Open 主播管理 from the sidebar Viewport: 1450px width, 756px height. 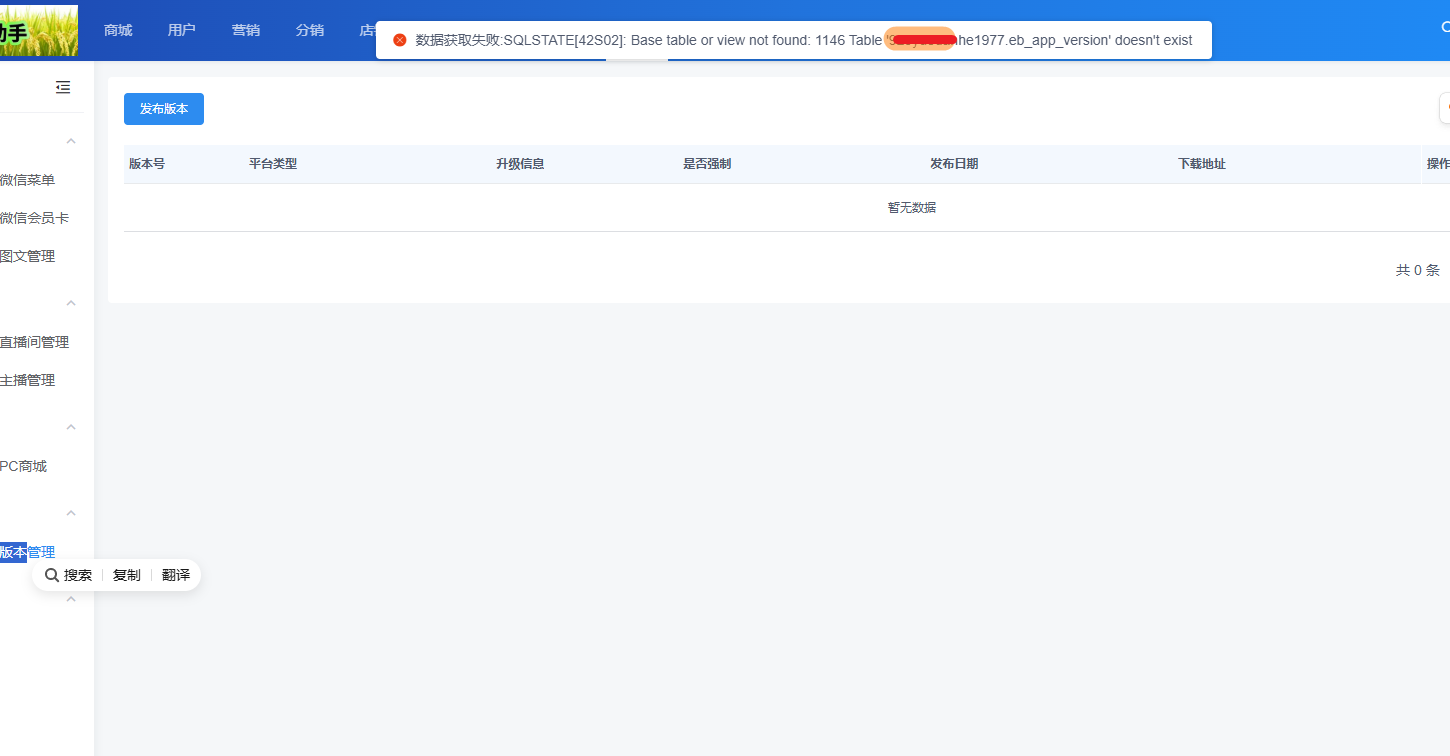pos(28,380)
